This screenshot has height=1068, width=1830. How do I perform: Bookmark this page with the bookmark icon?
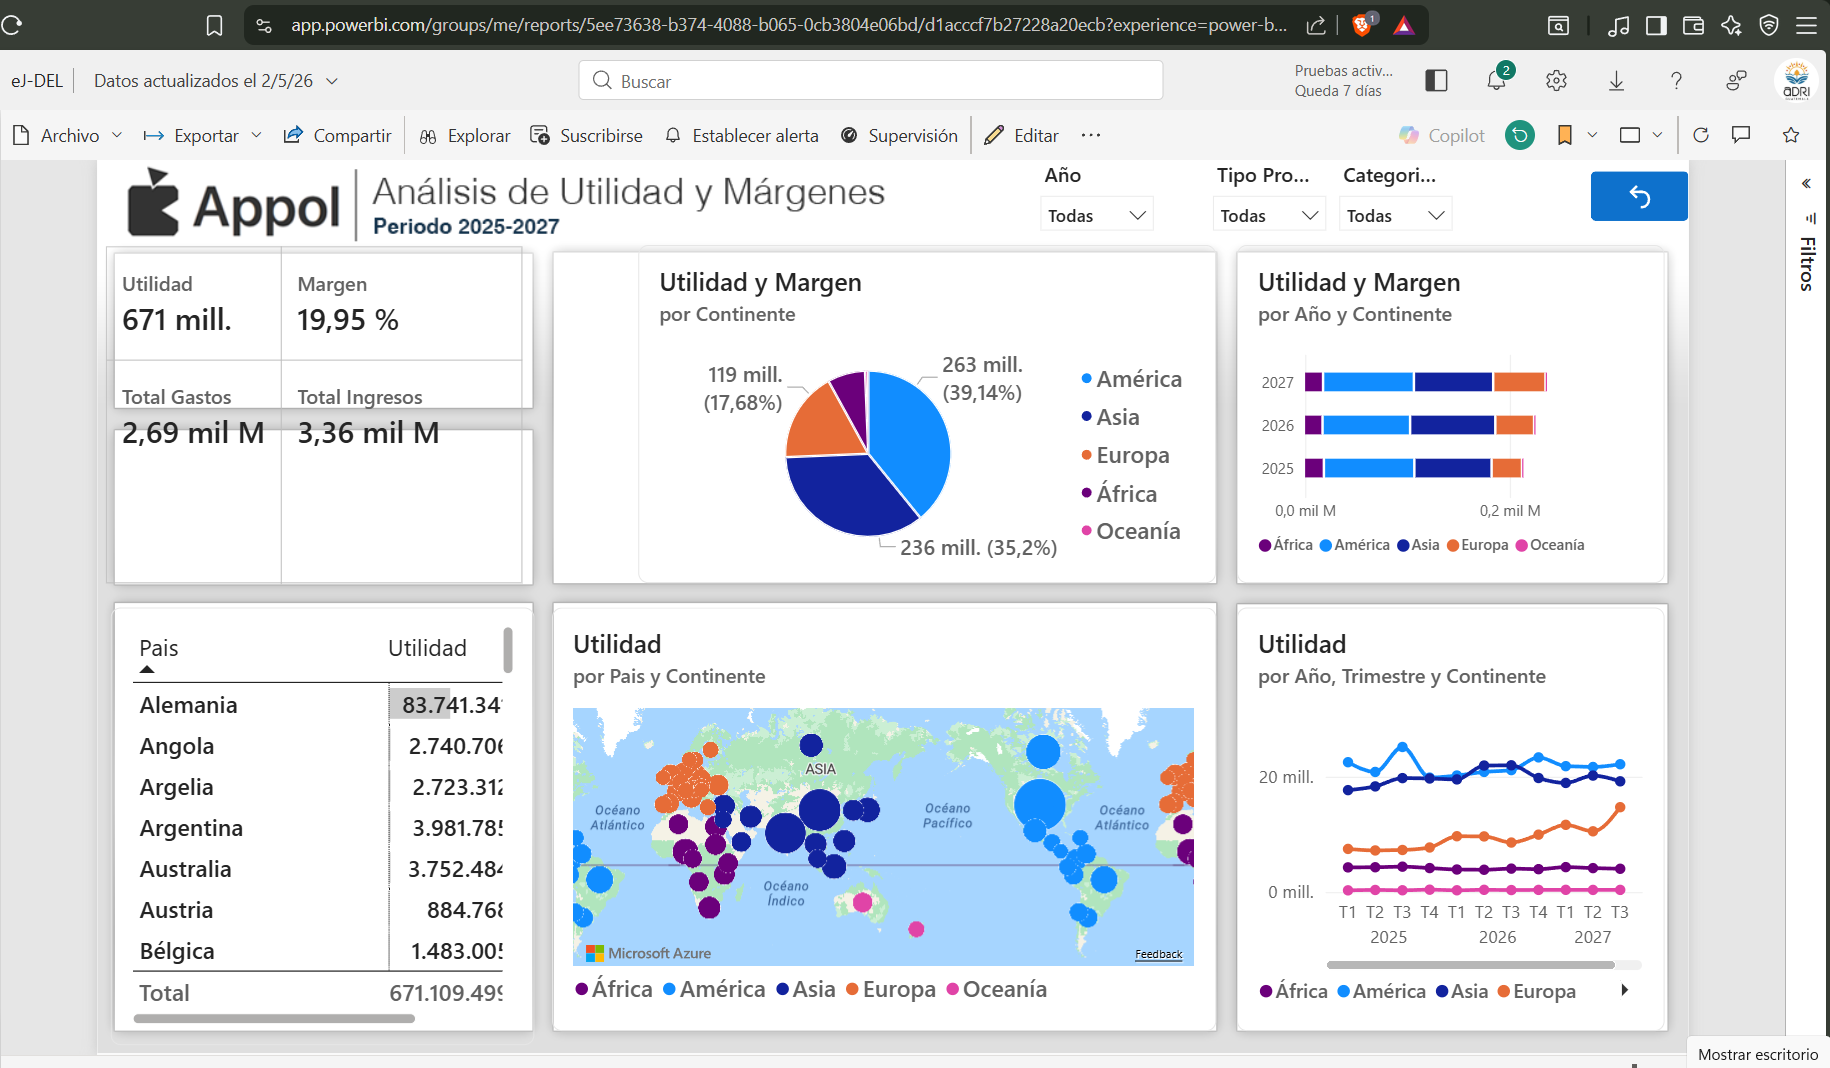tap(214, 25)
